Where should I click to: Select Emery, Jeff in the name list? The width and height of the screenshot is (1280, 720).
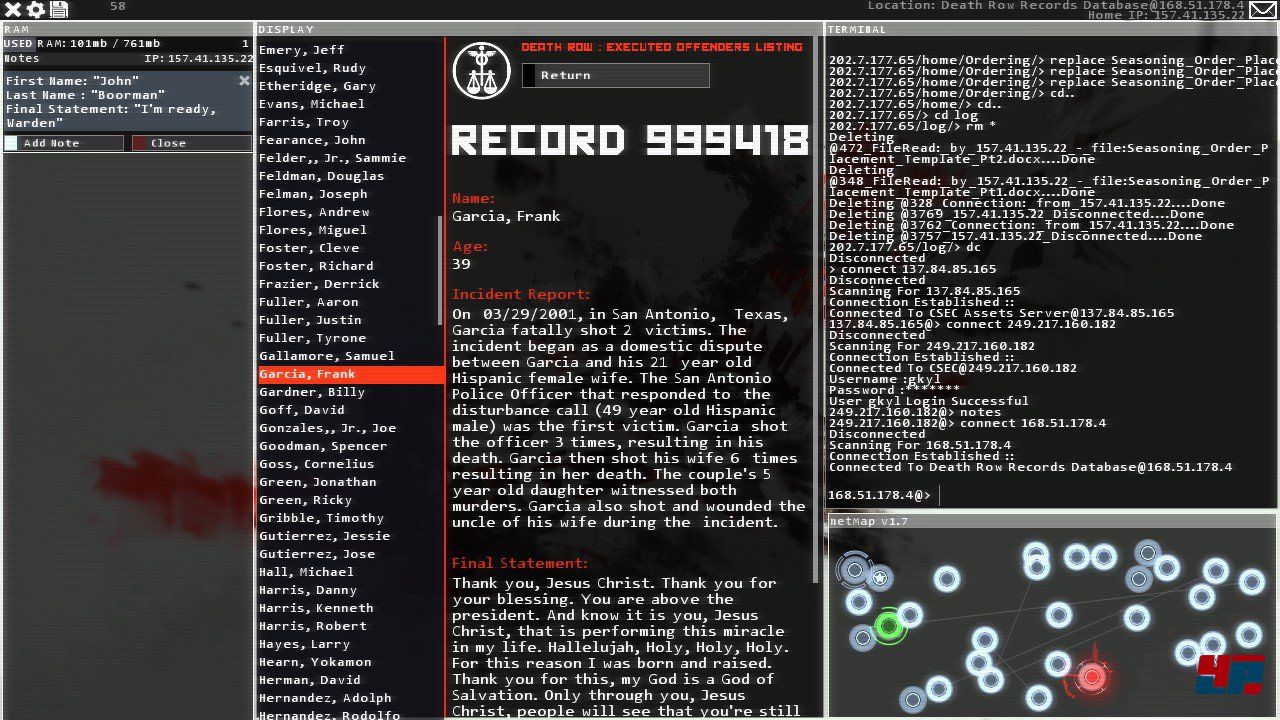301,50
